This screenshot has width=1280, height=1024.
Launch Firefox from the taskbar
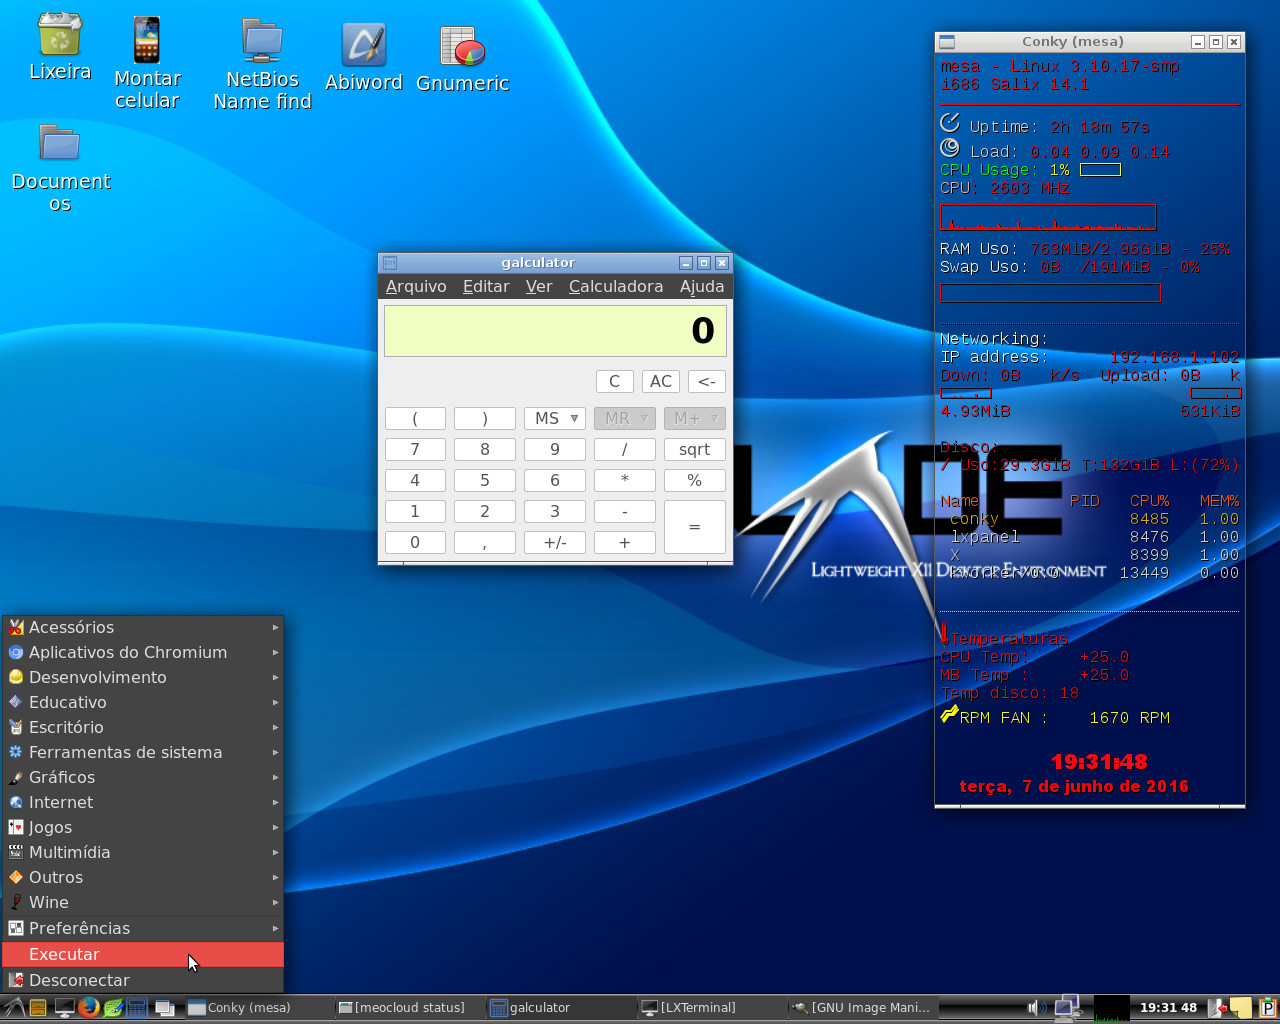click(87, 1007)
